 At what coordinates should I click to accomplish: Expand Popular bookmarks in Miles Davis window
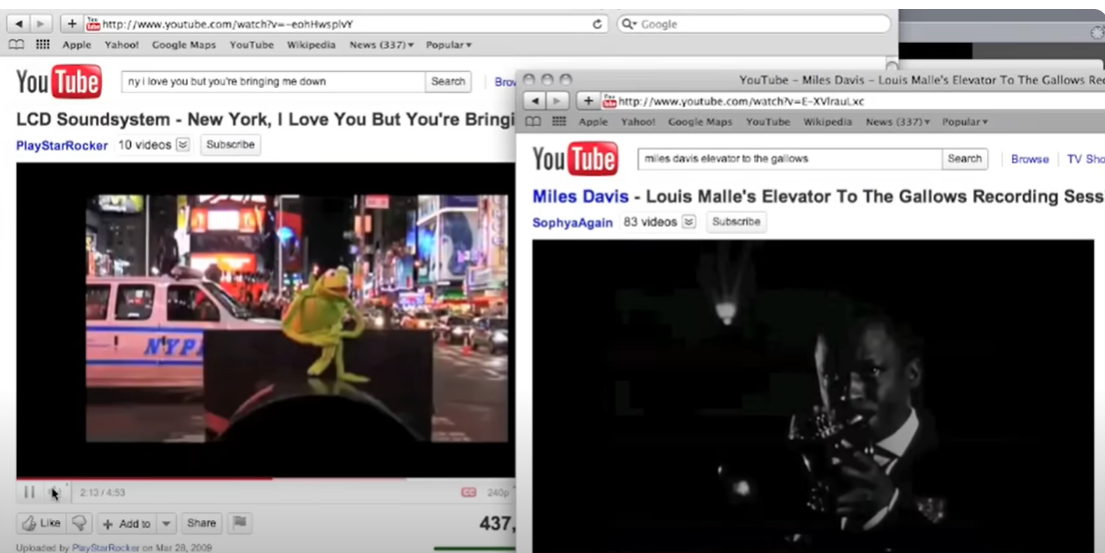965,122
